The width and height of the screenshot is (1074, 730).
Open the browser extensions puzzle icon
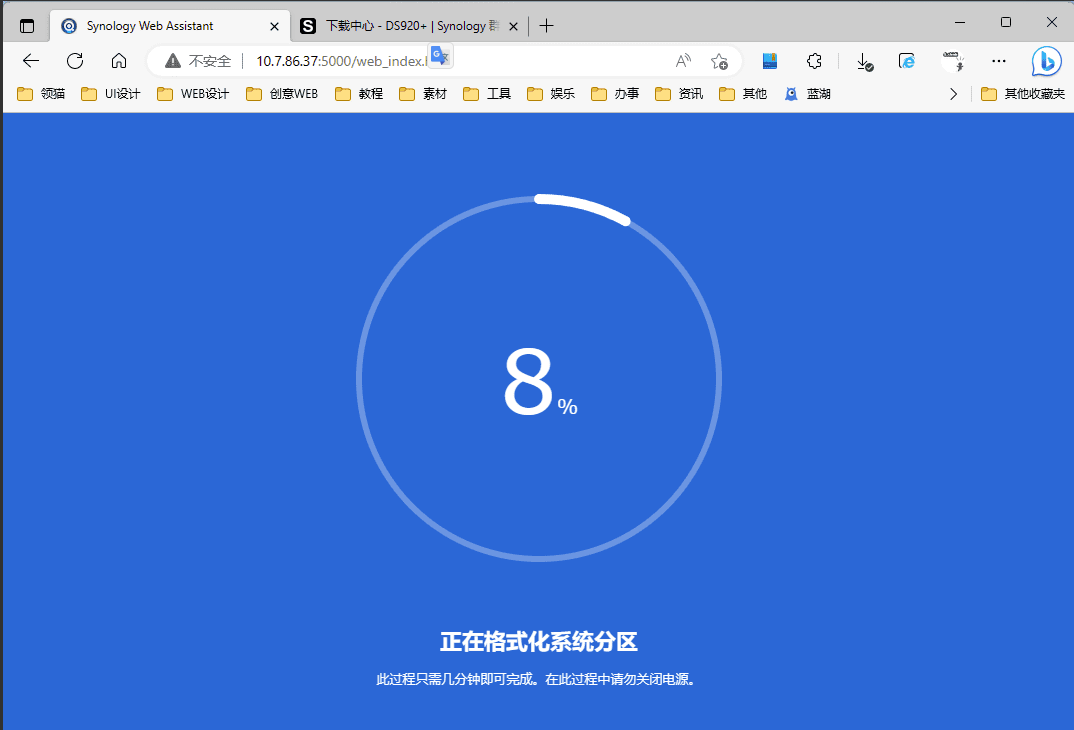point(814,61)
